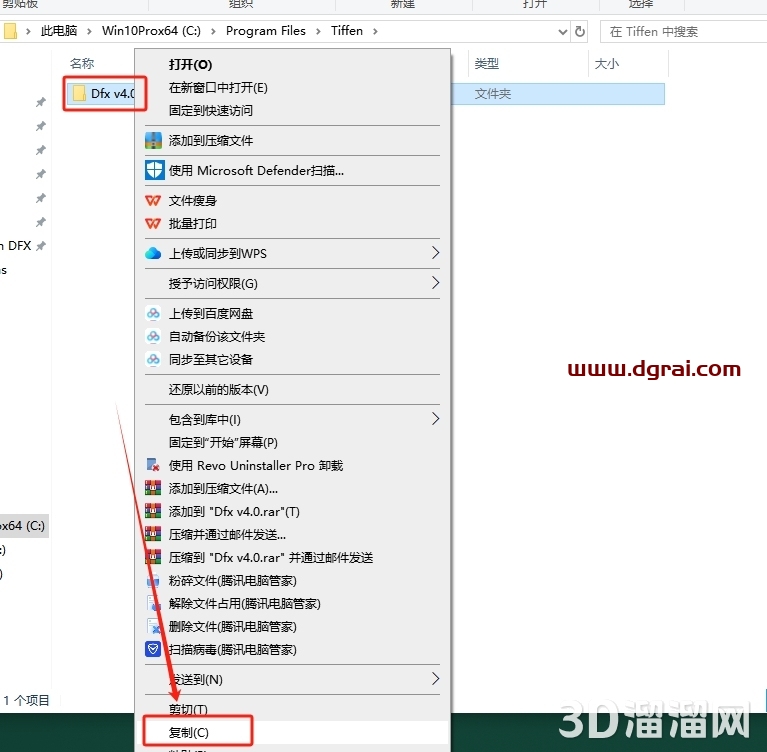Open the chevron after Program Files breadcrumb

(x=318, y=31)
